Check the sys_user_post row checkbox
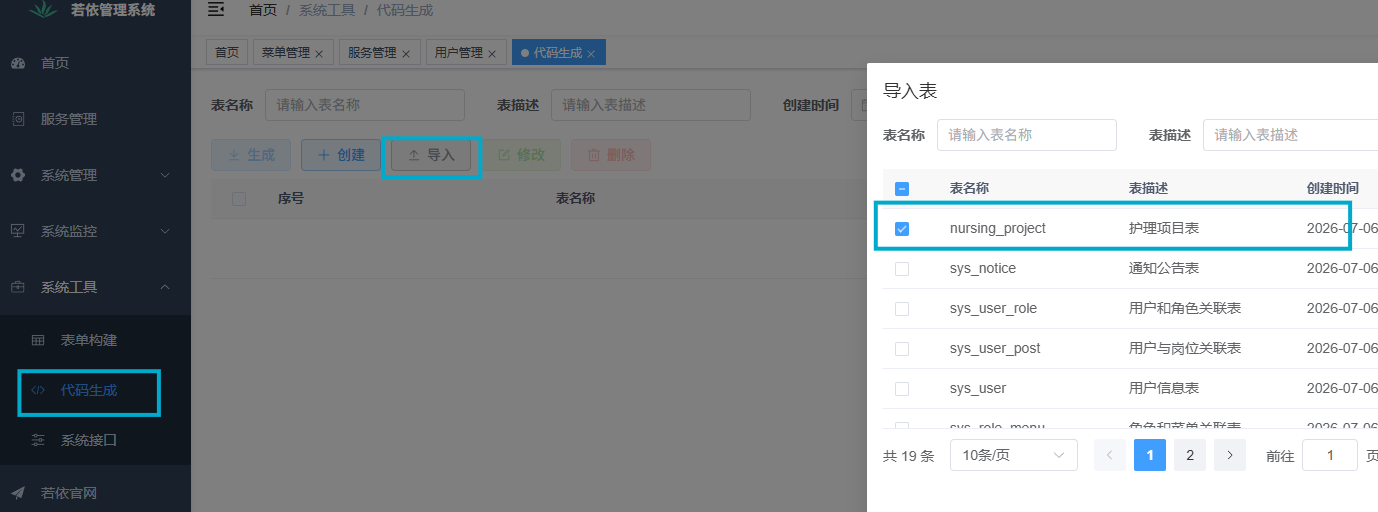 click(902, 349)
